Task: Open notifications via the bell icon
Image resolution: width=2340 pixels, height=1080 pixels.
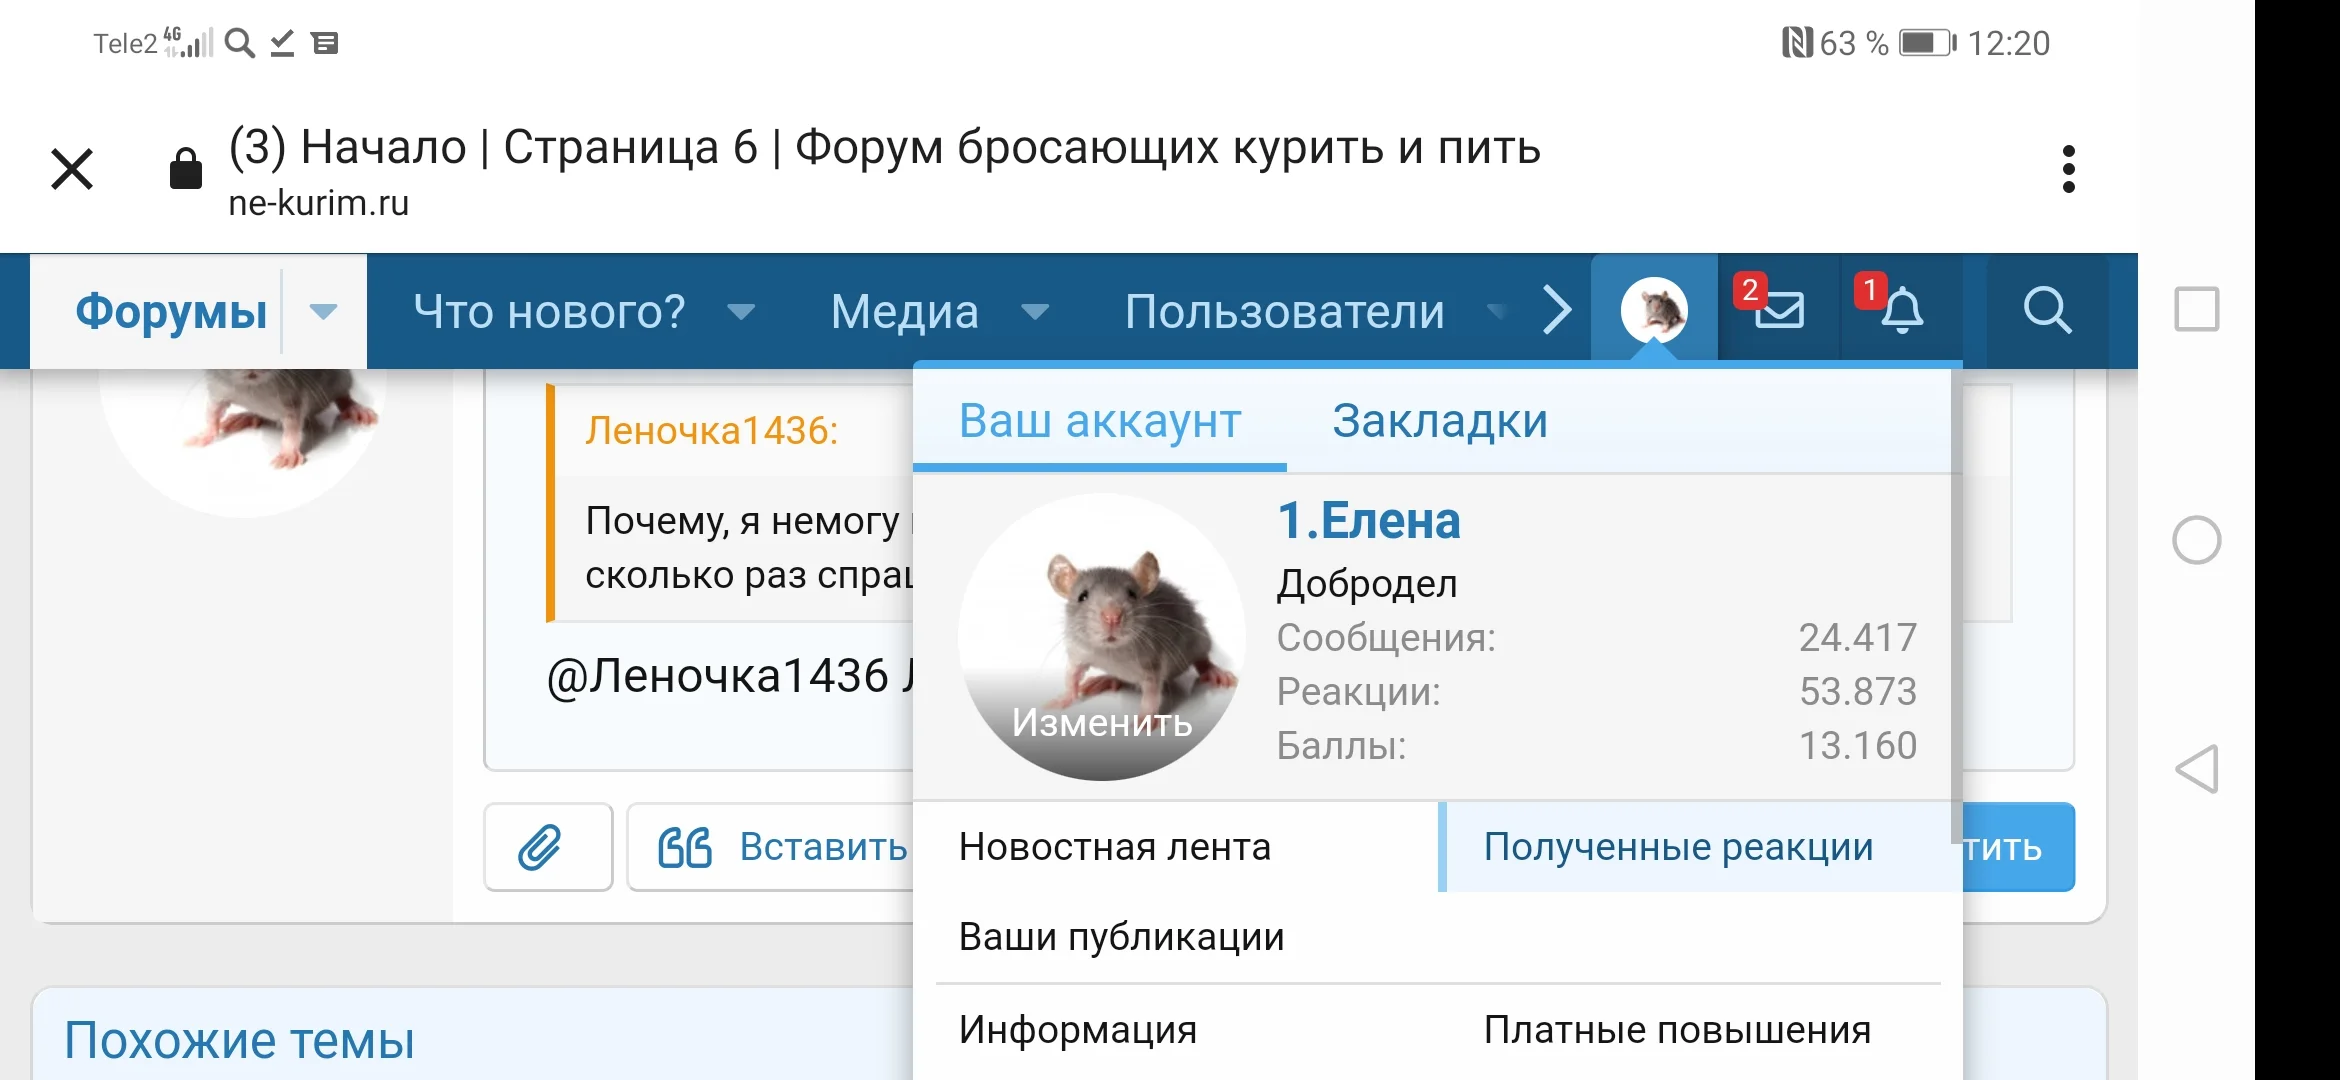Action: point(1901,312)
